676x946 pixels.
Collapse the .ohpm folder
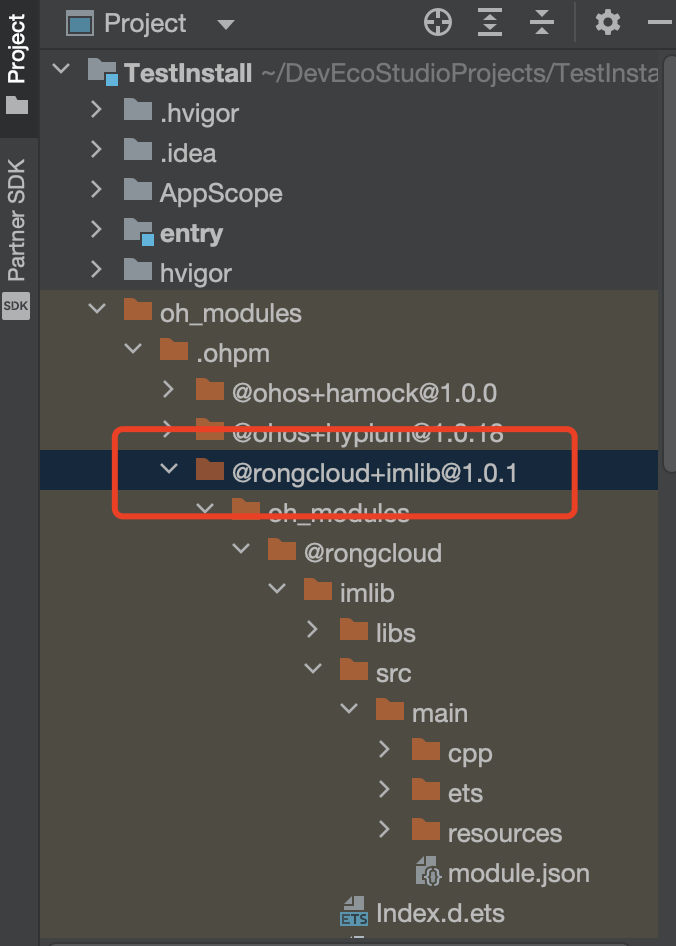(133, 349)
